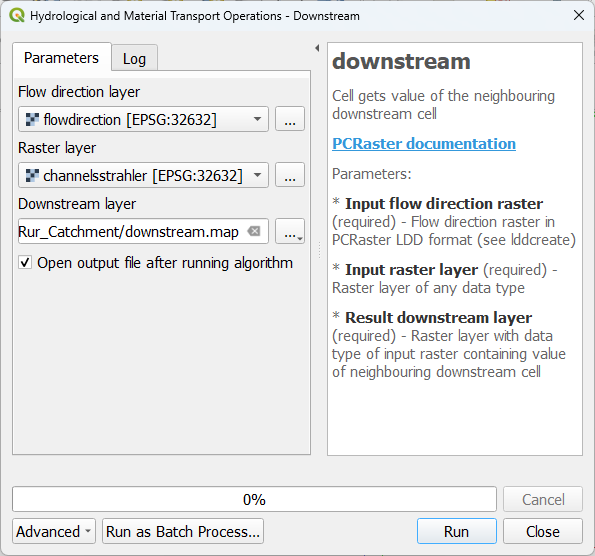Open the PCRaster documentation link
Image resolution: width=595 pixels, height=556 pixels.
(x=424, y=144)
